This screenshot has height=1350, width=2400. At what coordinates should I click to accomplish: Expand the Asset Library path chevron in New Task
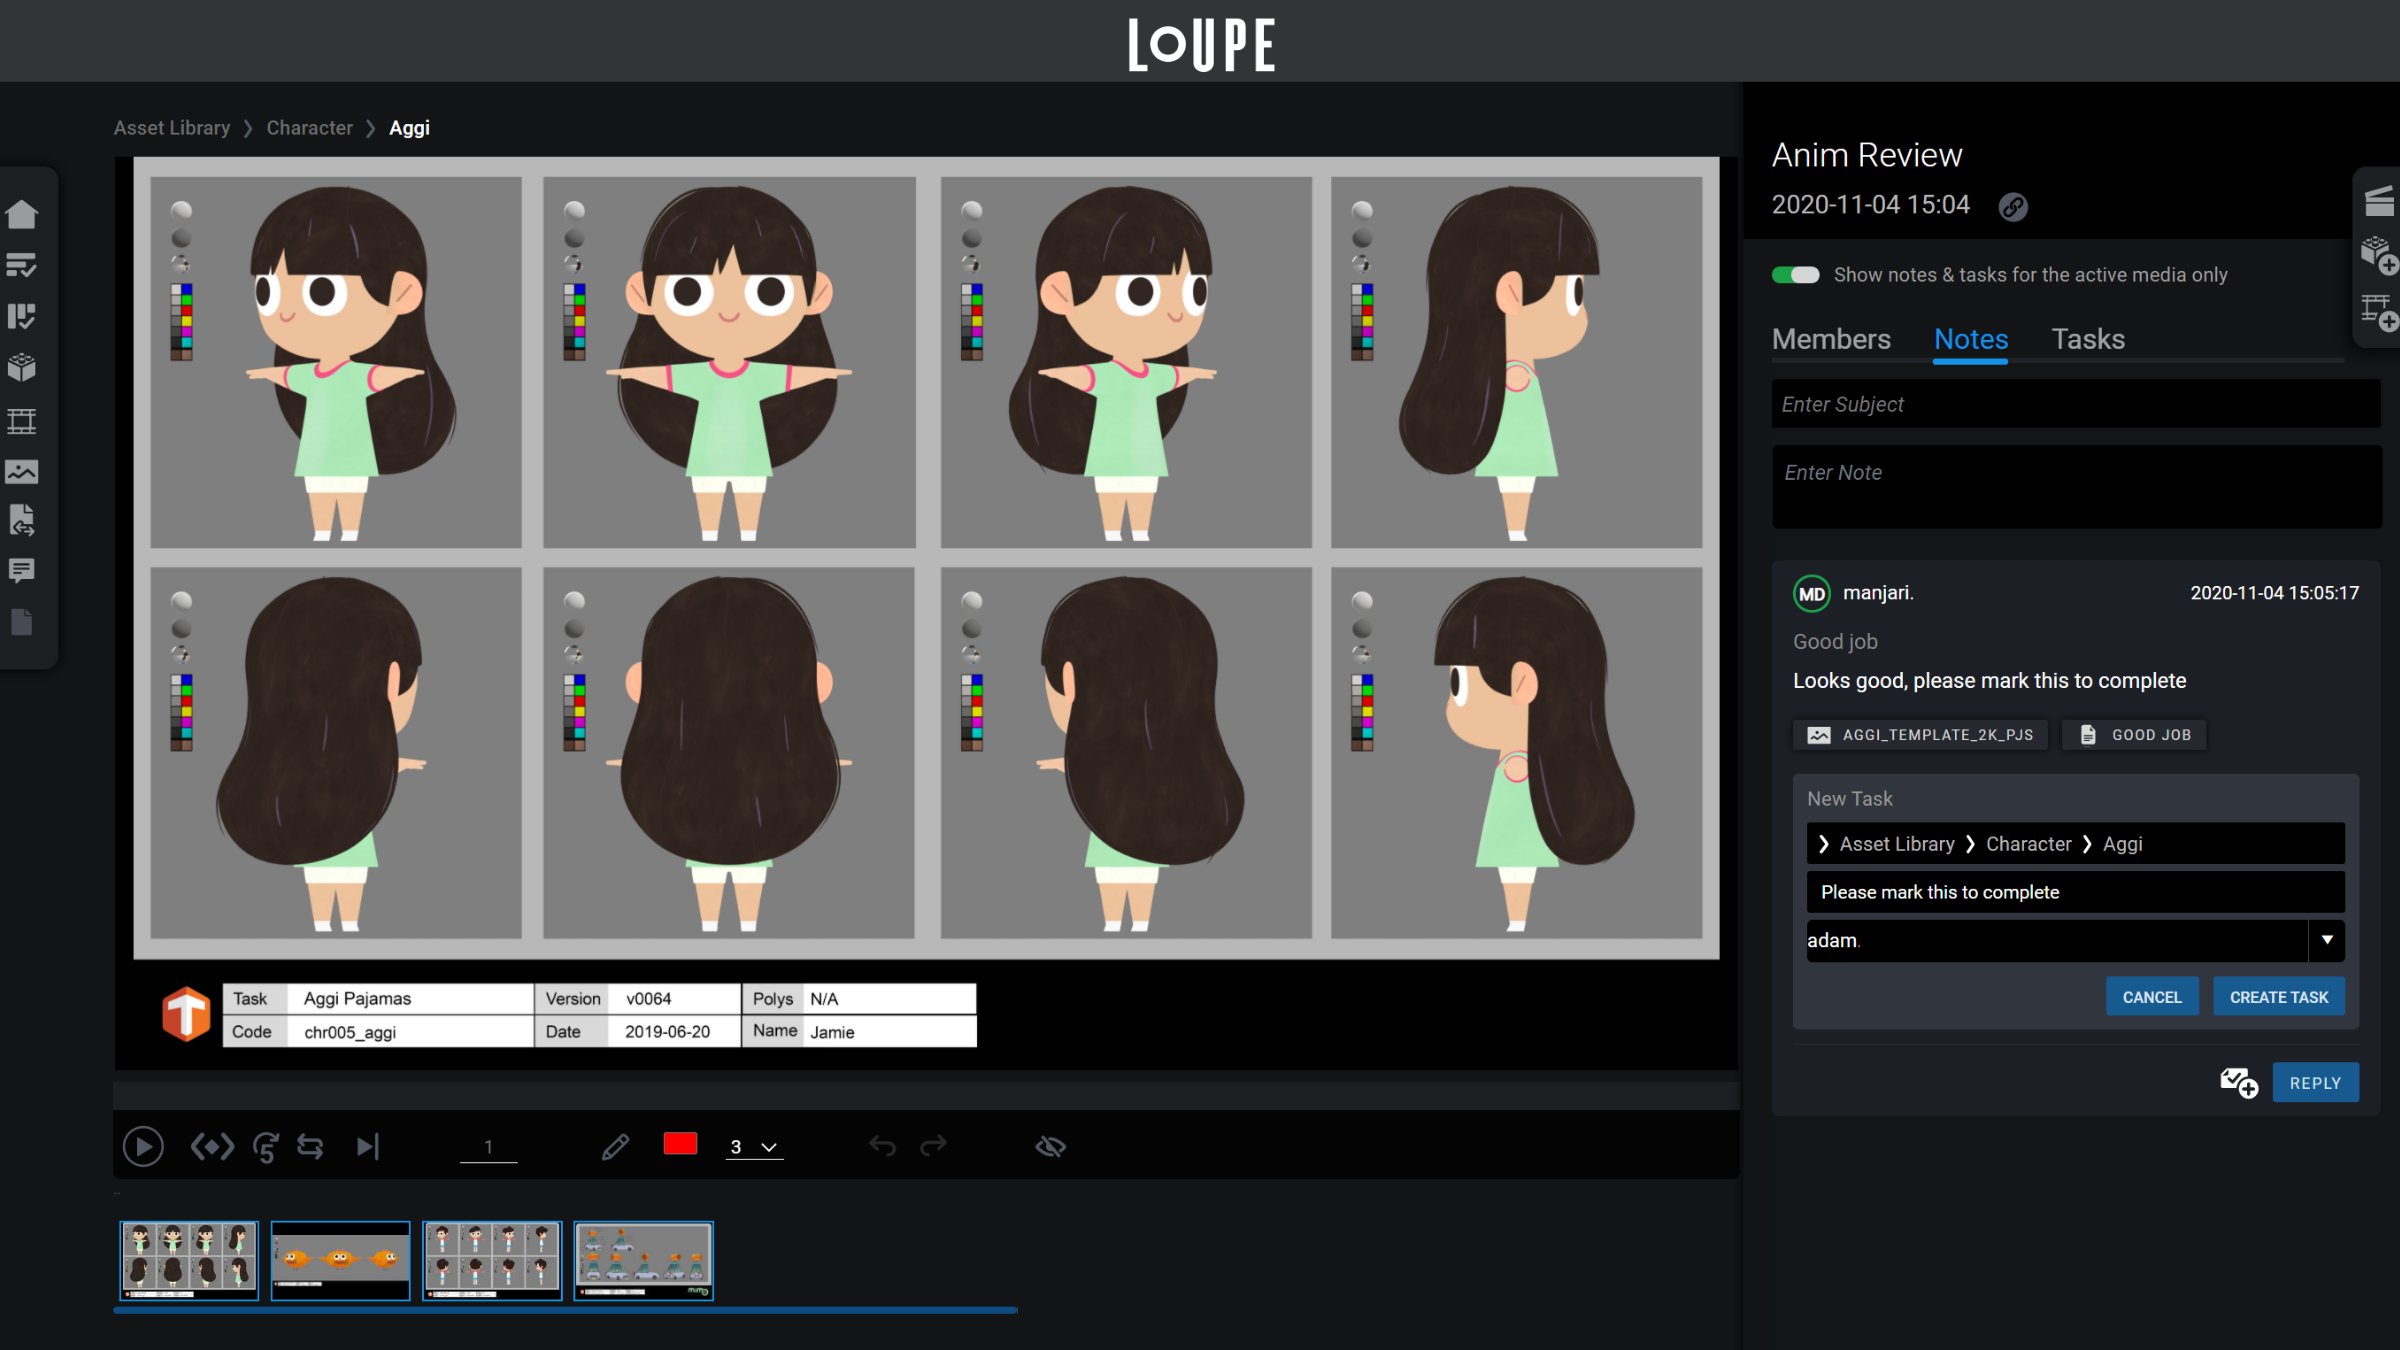[x=1823, y=844]
